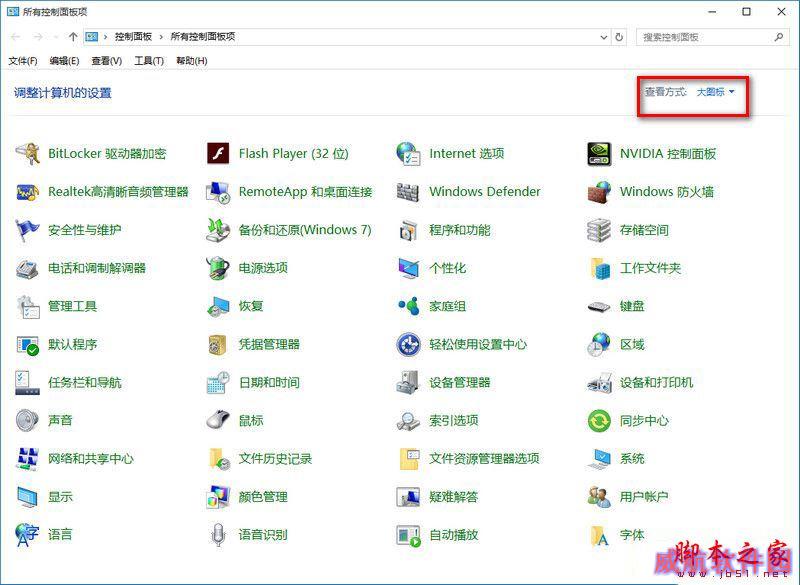Image resolution: width=800 pixels, height=585 pixels.
Task: Open the 任务栏和导航 link
Action: [x=85, y=383]
